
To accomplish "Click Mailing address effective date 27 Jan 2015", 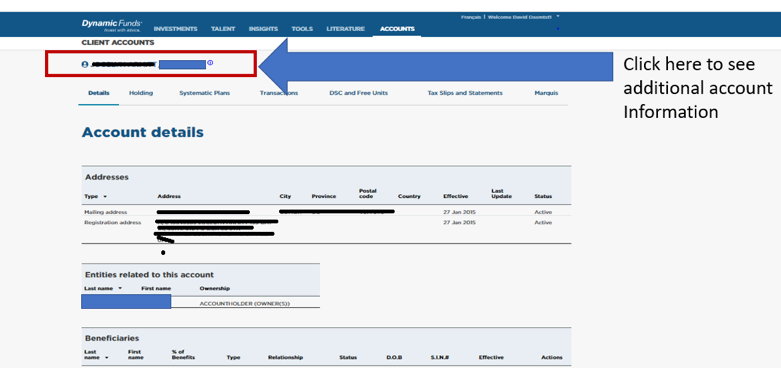I will (x=459, y=212).
